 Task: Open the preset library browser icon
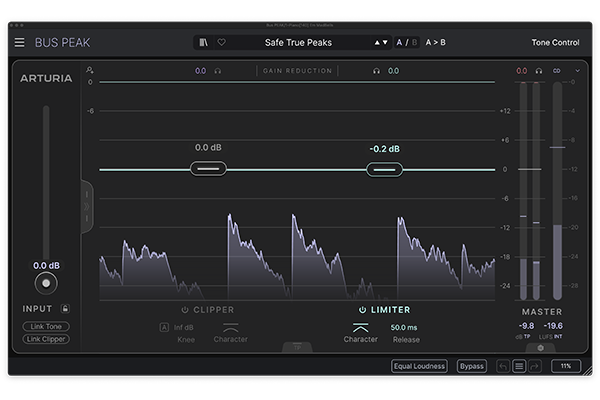pos(204,42)
